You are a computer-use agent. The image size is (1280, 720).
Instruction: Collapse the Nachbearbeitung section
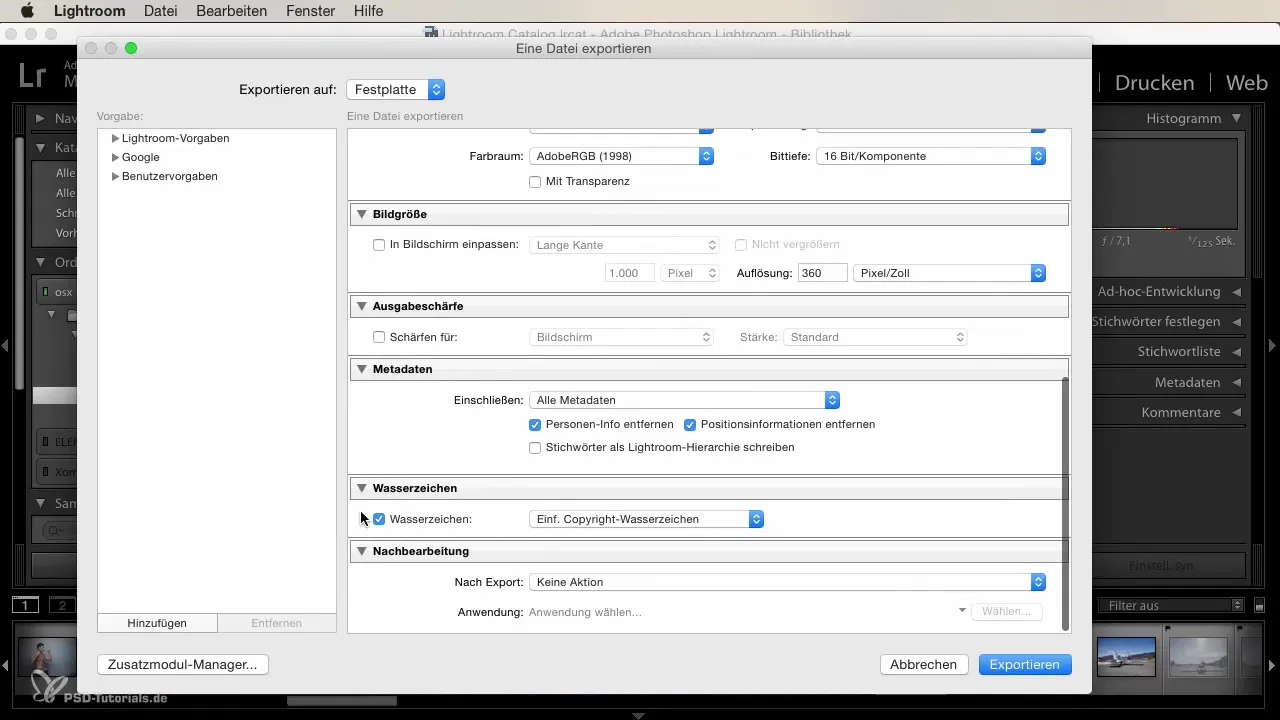tap(361, 551)
